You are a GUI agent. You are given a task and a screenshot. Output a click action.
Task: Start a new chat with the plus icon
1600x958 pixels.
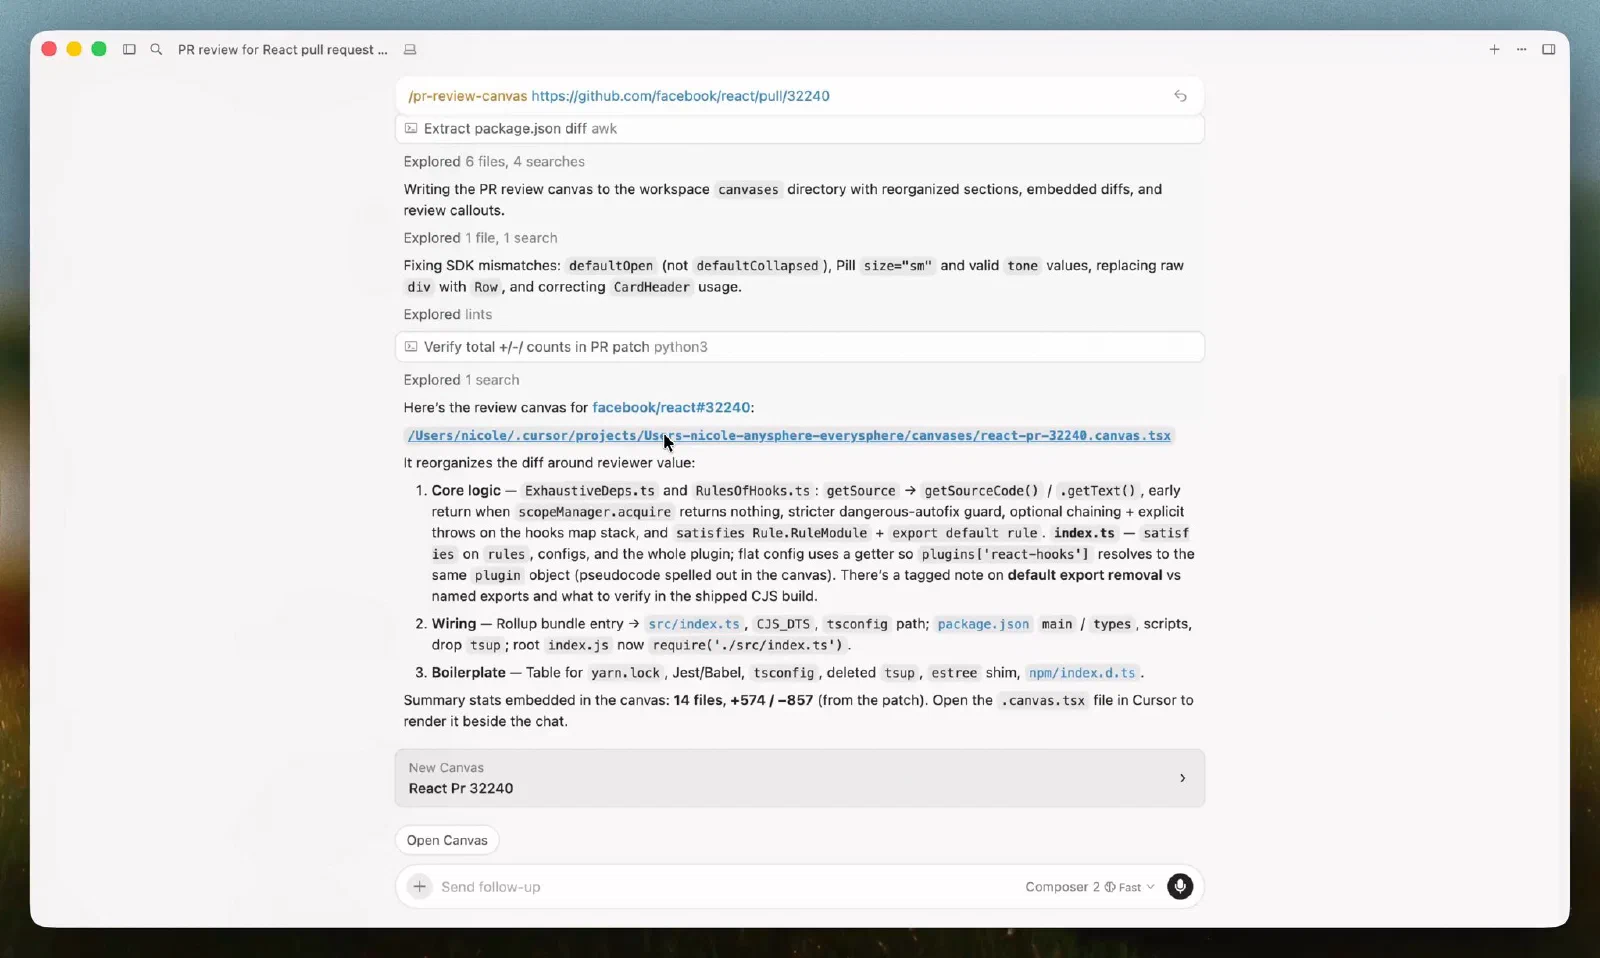coord(1494,49)
